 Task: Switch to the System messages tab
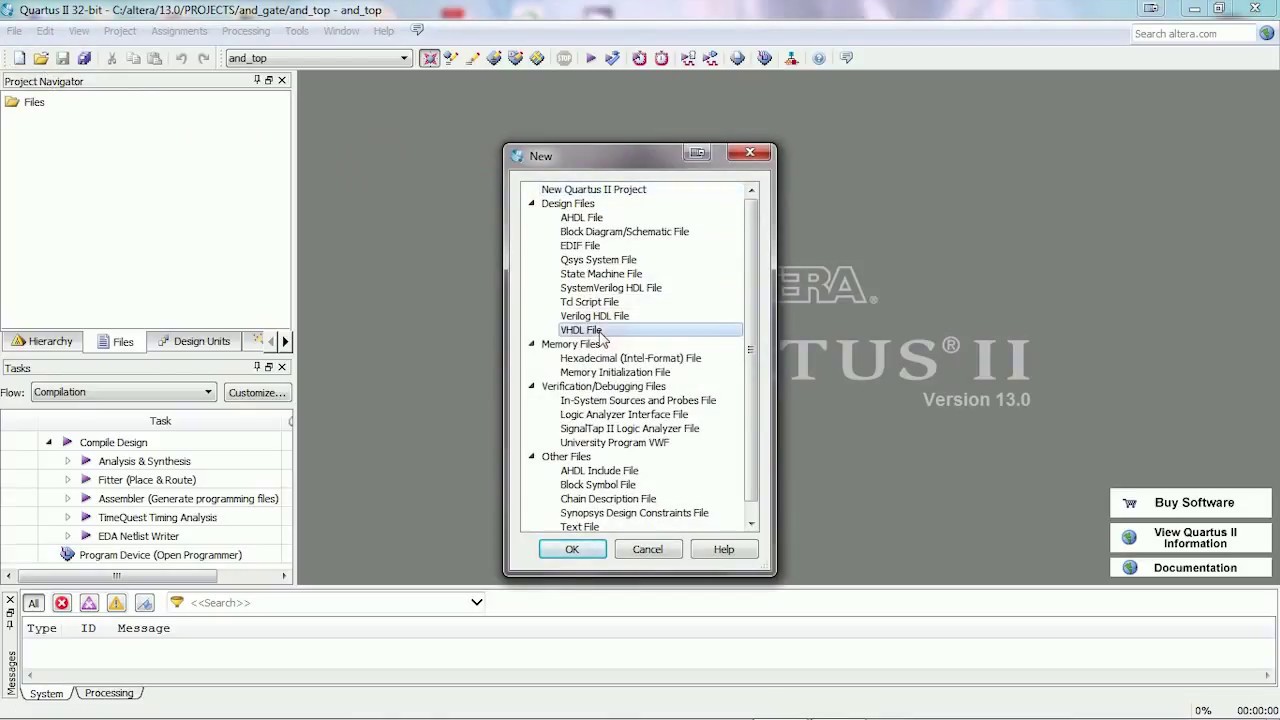(46, 693)
